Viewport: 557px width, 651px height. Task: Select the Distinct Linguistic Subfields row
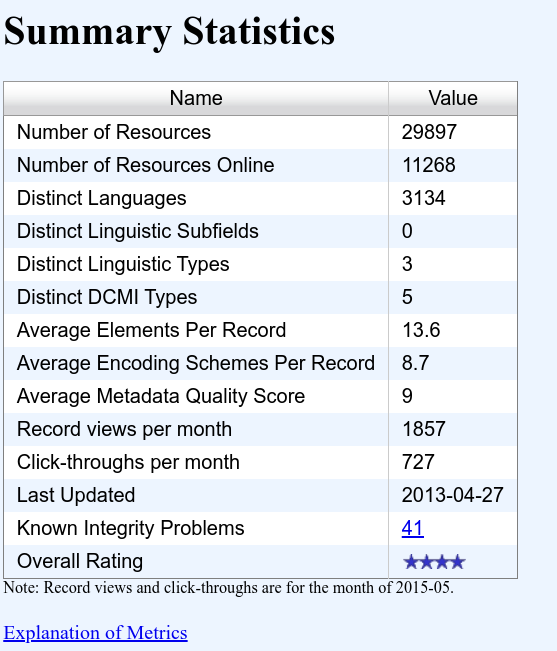click(261, 231)
